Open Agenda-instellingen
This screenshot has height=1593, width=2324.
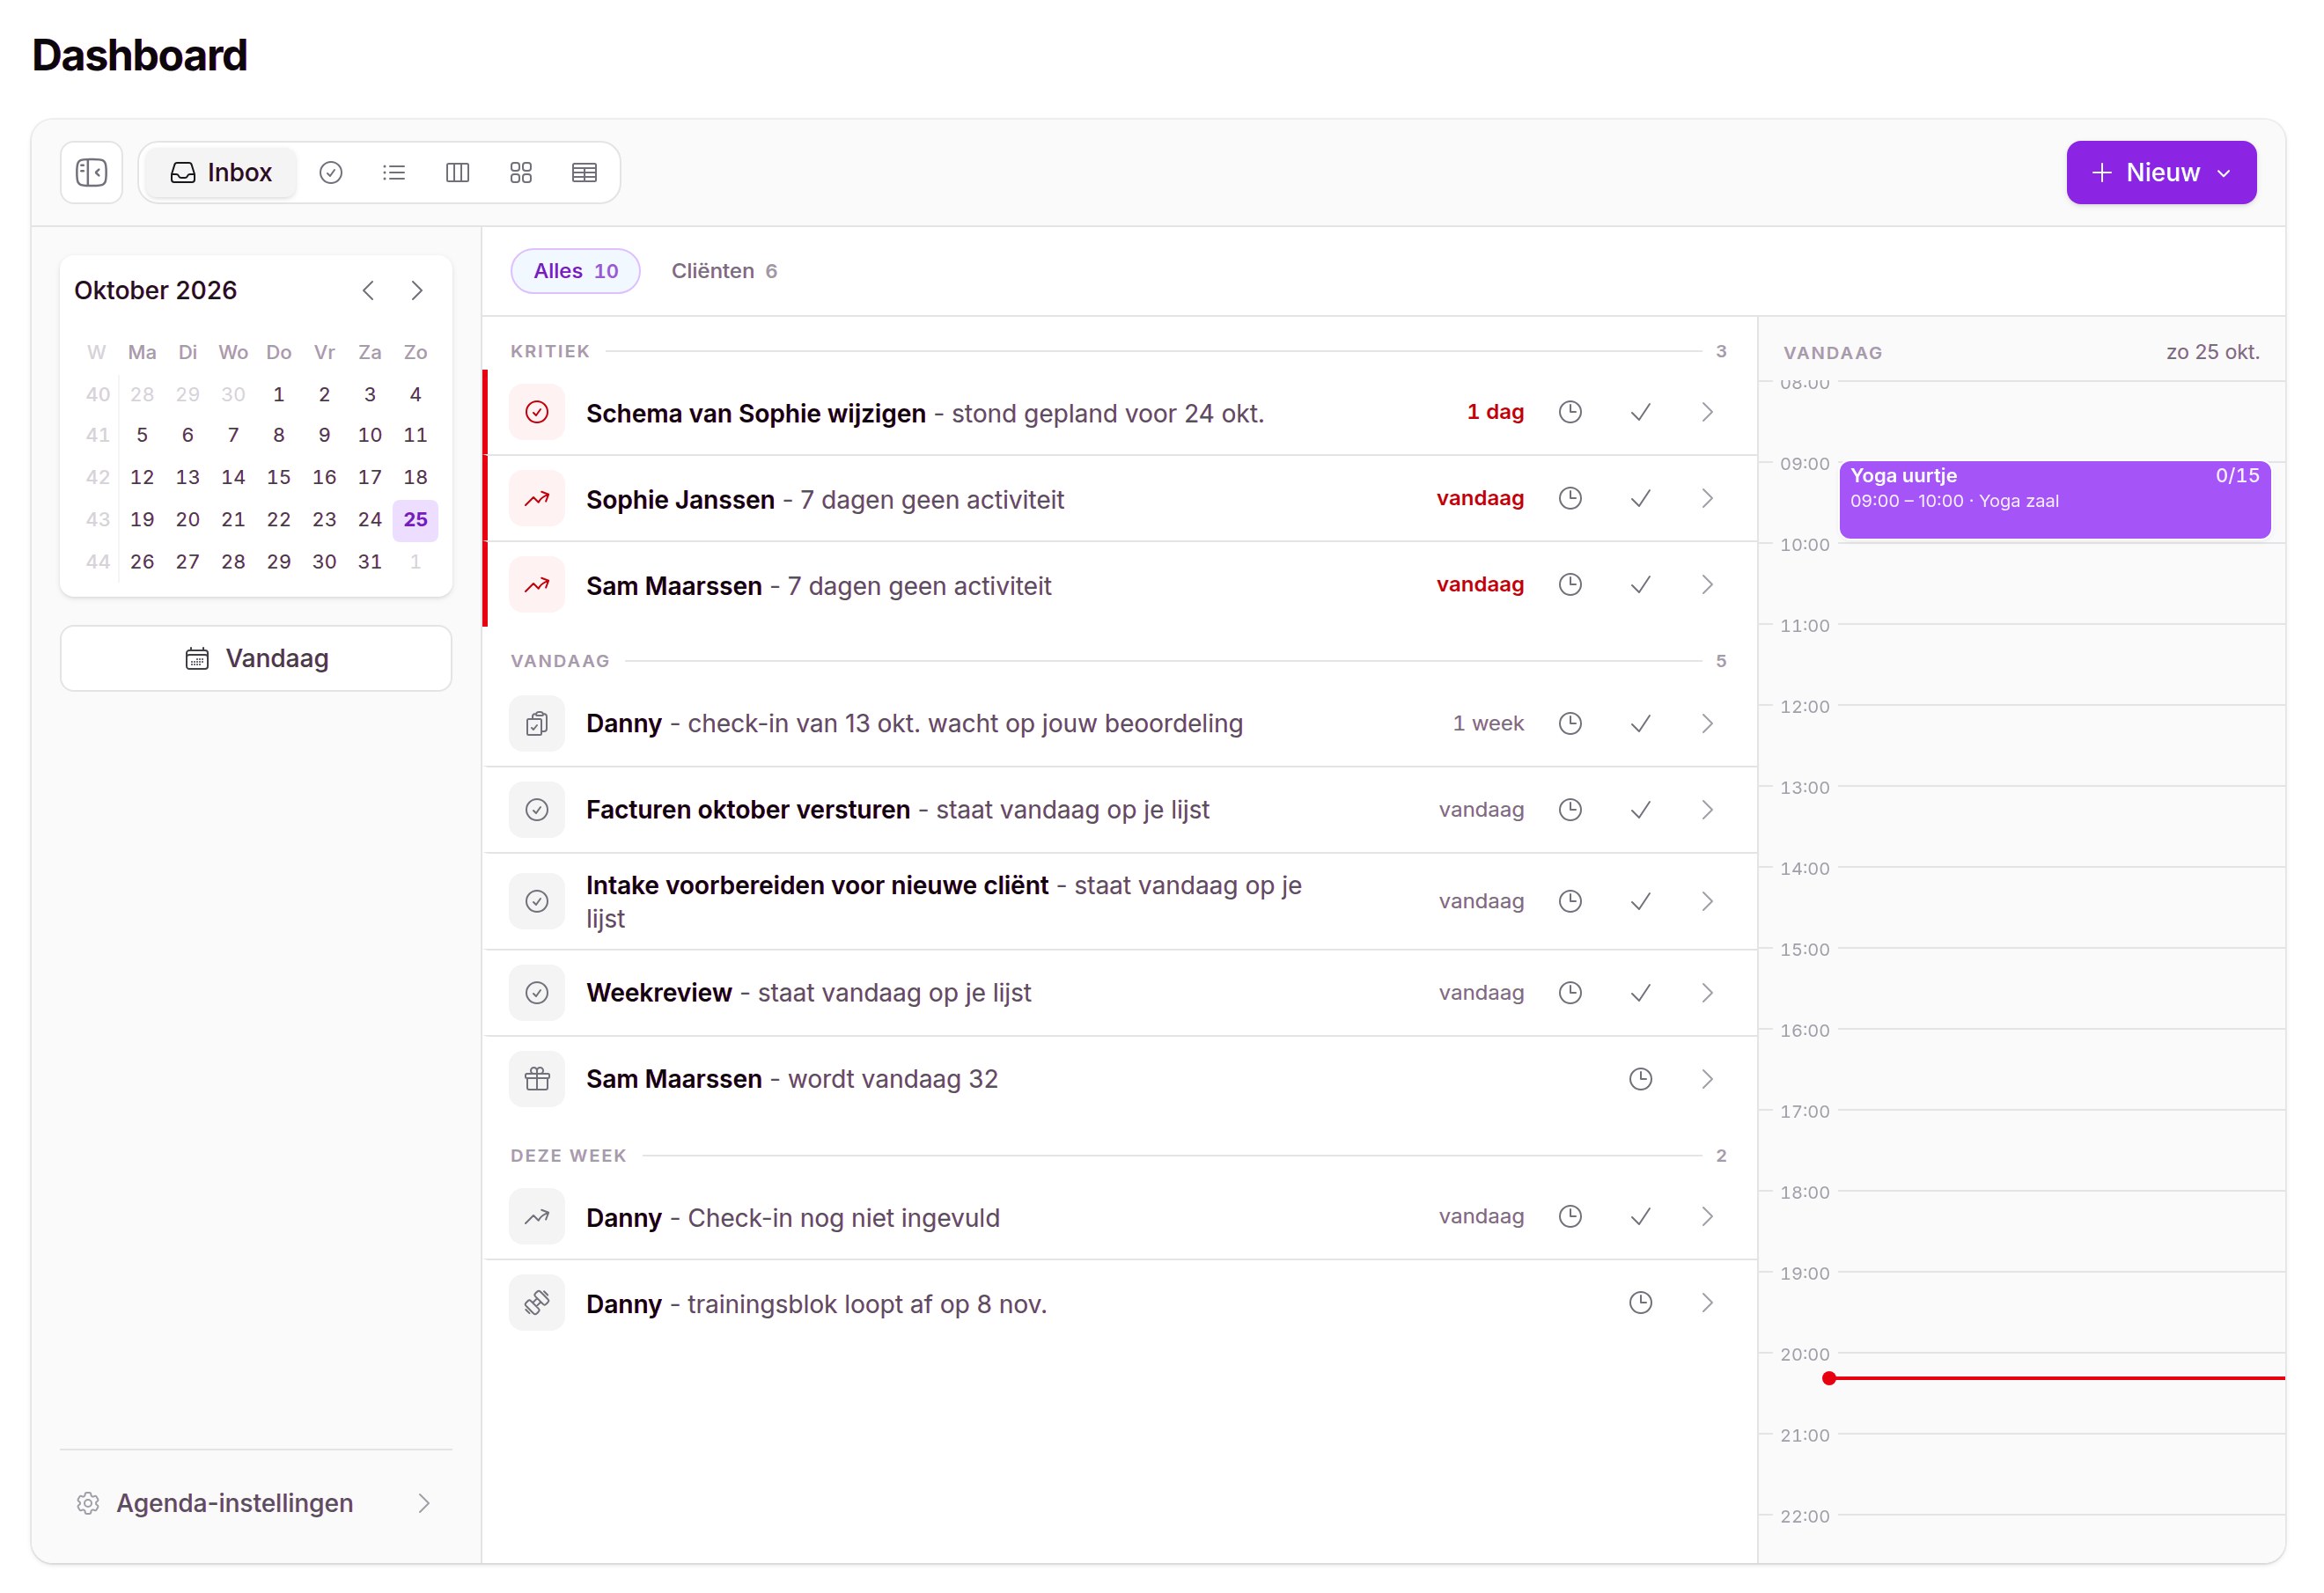click(256, 1502)
